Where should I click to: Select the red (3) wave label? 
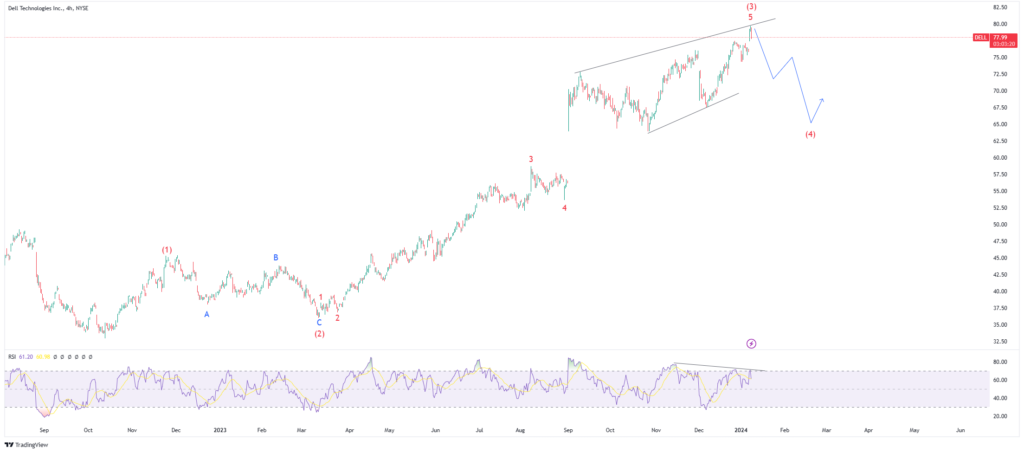coord(751,7)
